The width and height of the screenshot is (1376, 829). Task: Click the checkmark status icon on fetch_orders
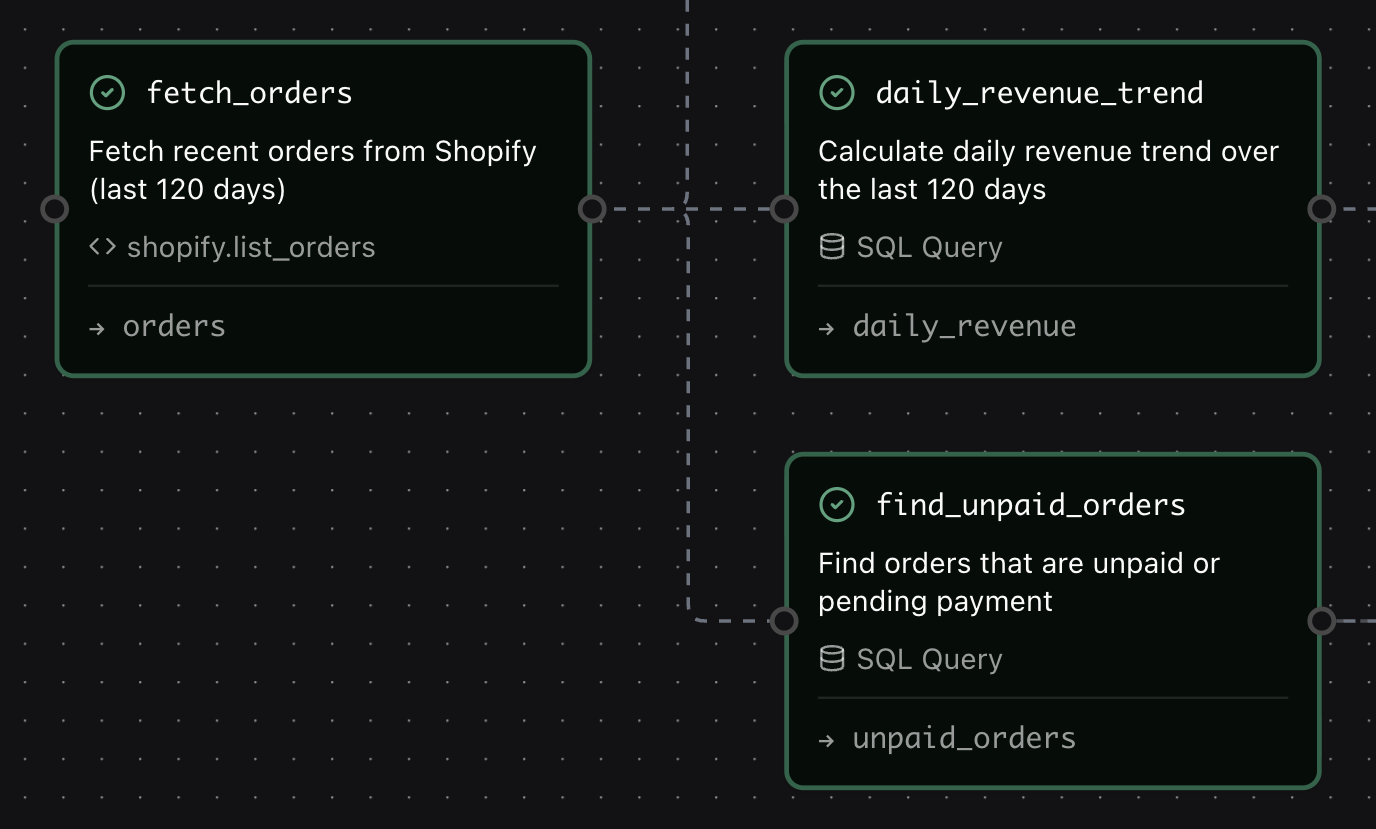(x=107, y=92)
